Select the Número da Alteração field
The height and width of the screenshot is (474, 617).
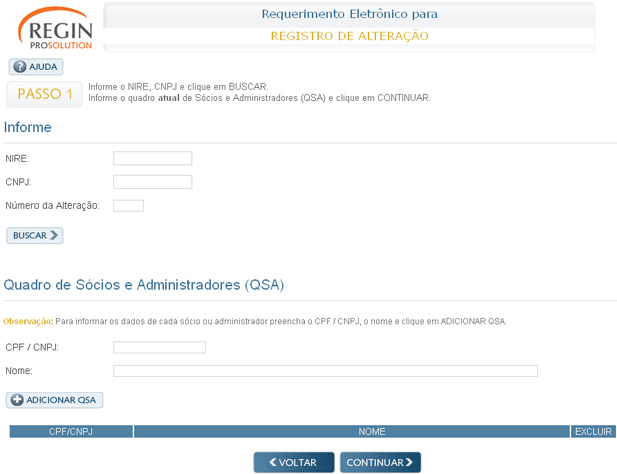click(x=128, y=206)
